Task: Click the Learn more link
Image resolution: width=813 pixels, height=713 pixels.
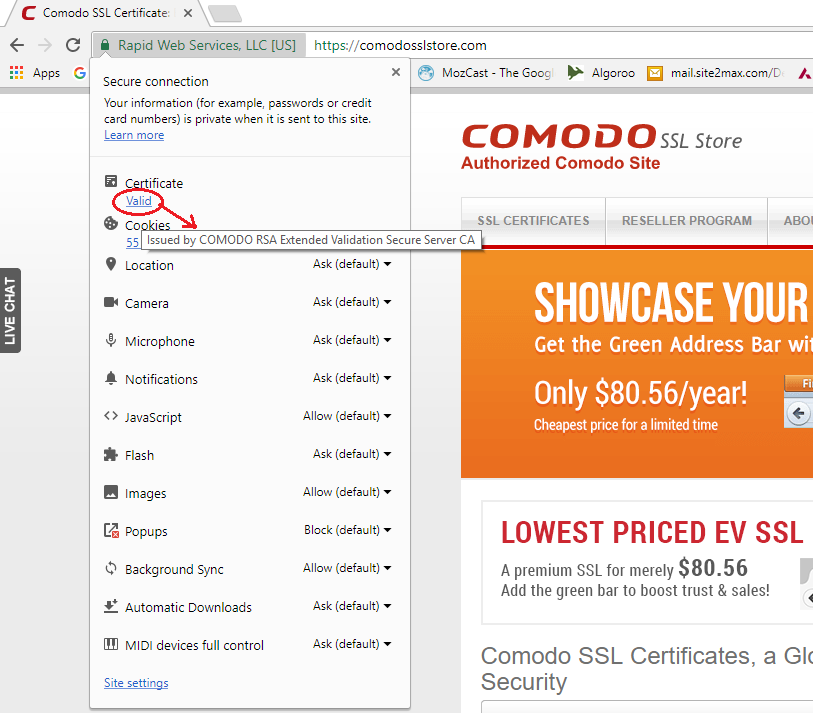Action: pyautogui.click(x=134, y=135)
